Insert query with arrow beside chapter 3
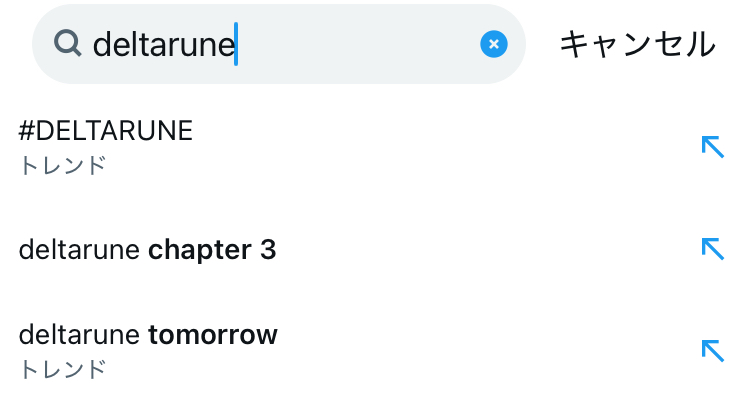The image size is (750, 413). coord(713,249)
